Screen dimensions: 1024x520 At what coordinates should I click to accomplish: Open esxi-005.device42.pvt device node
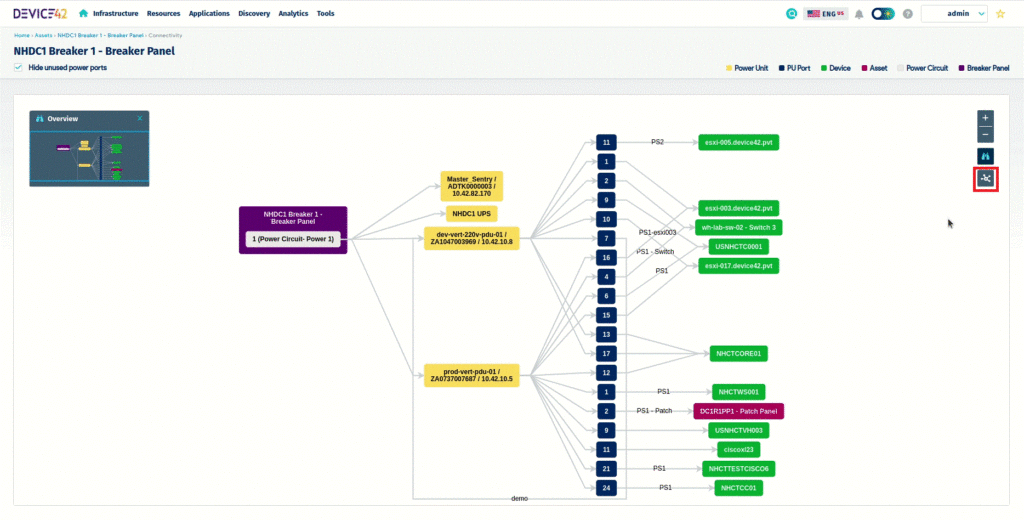click(x=739, y=142)
